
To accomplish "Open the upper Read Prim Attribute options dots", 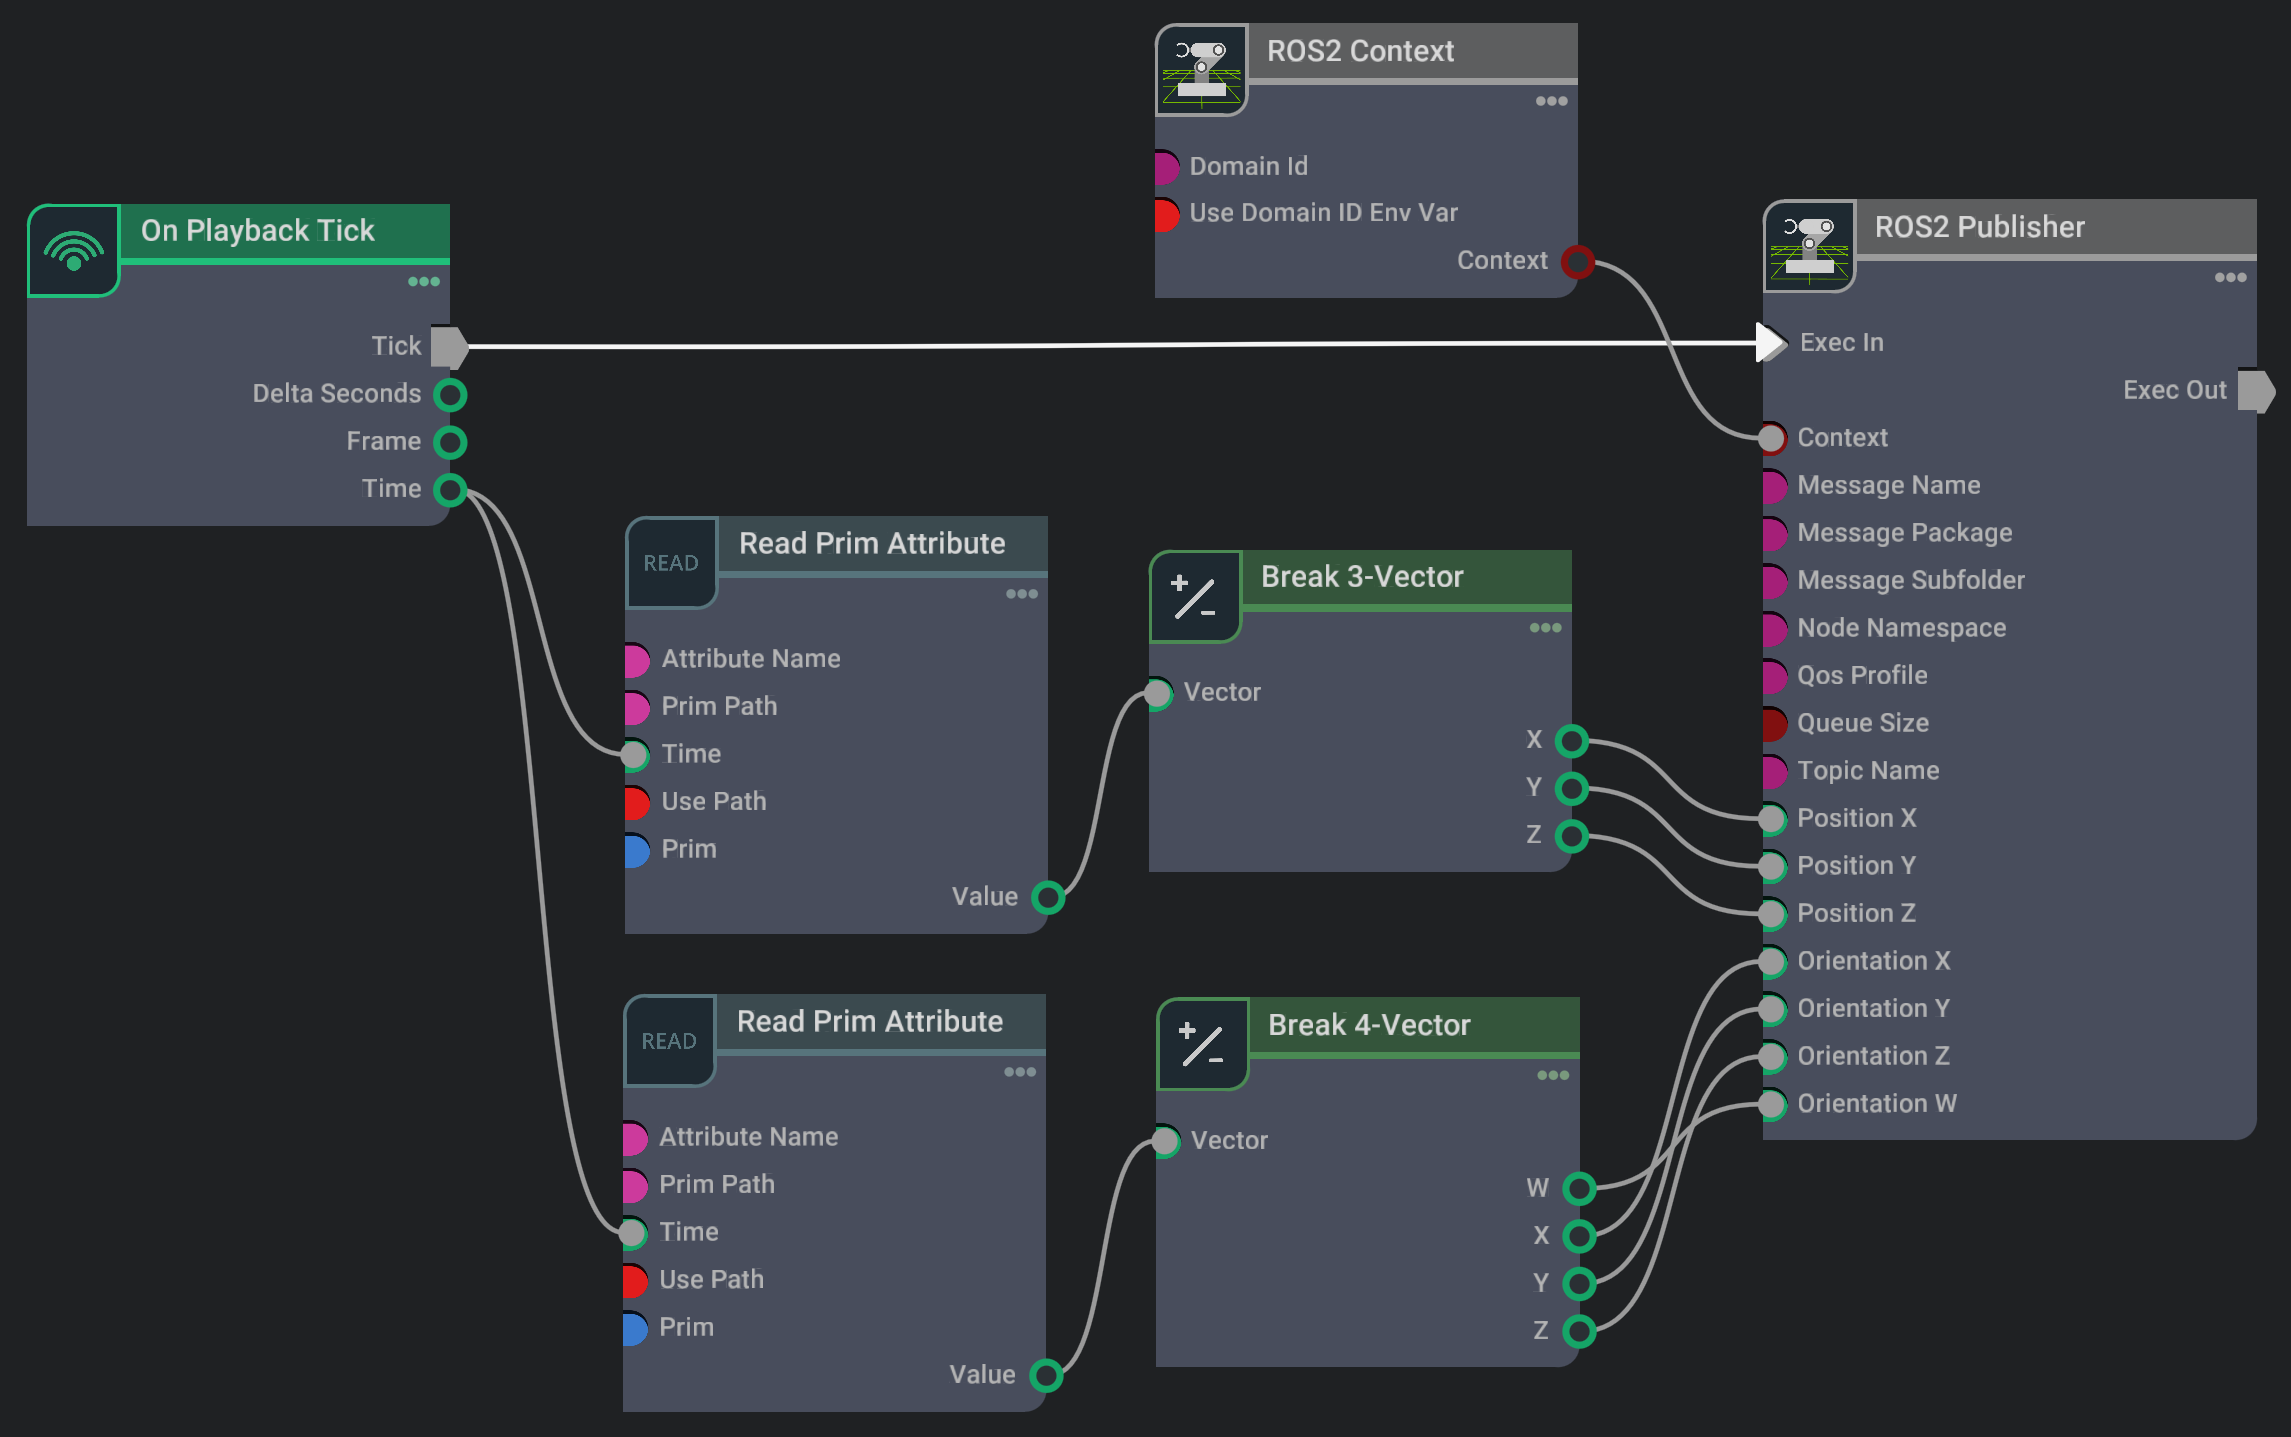I will 1022,594.
